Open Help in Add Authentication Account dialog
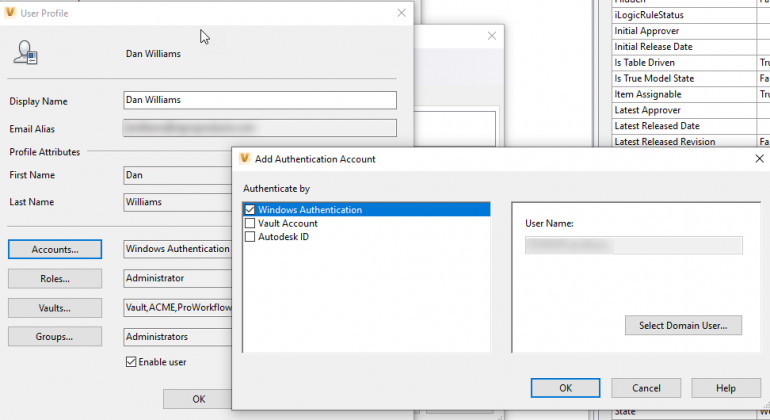The image size is (770, 420). 726,388
